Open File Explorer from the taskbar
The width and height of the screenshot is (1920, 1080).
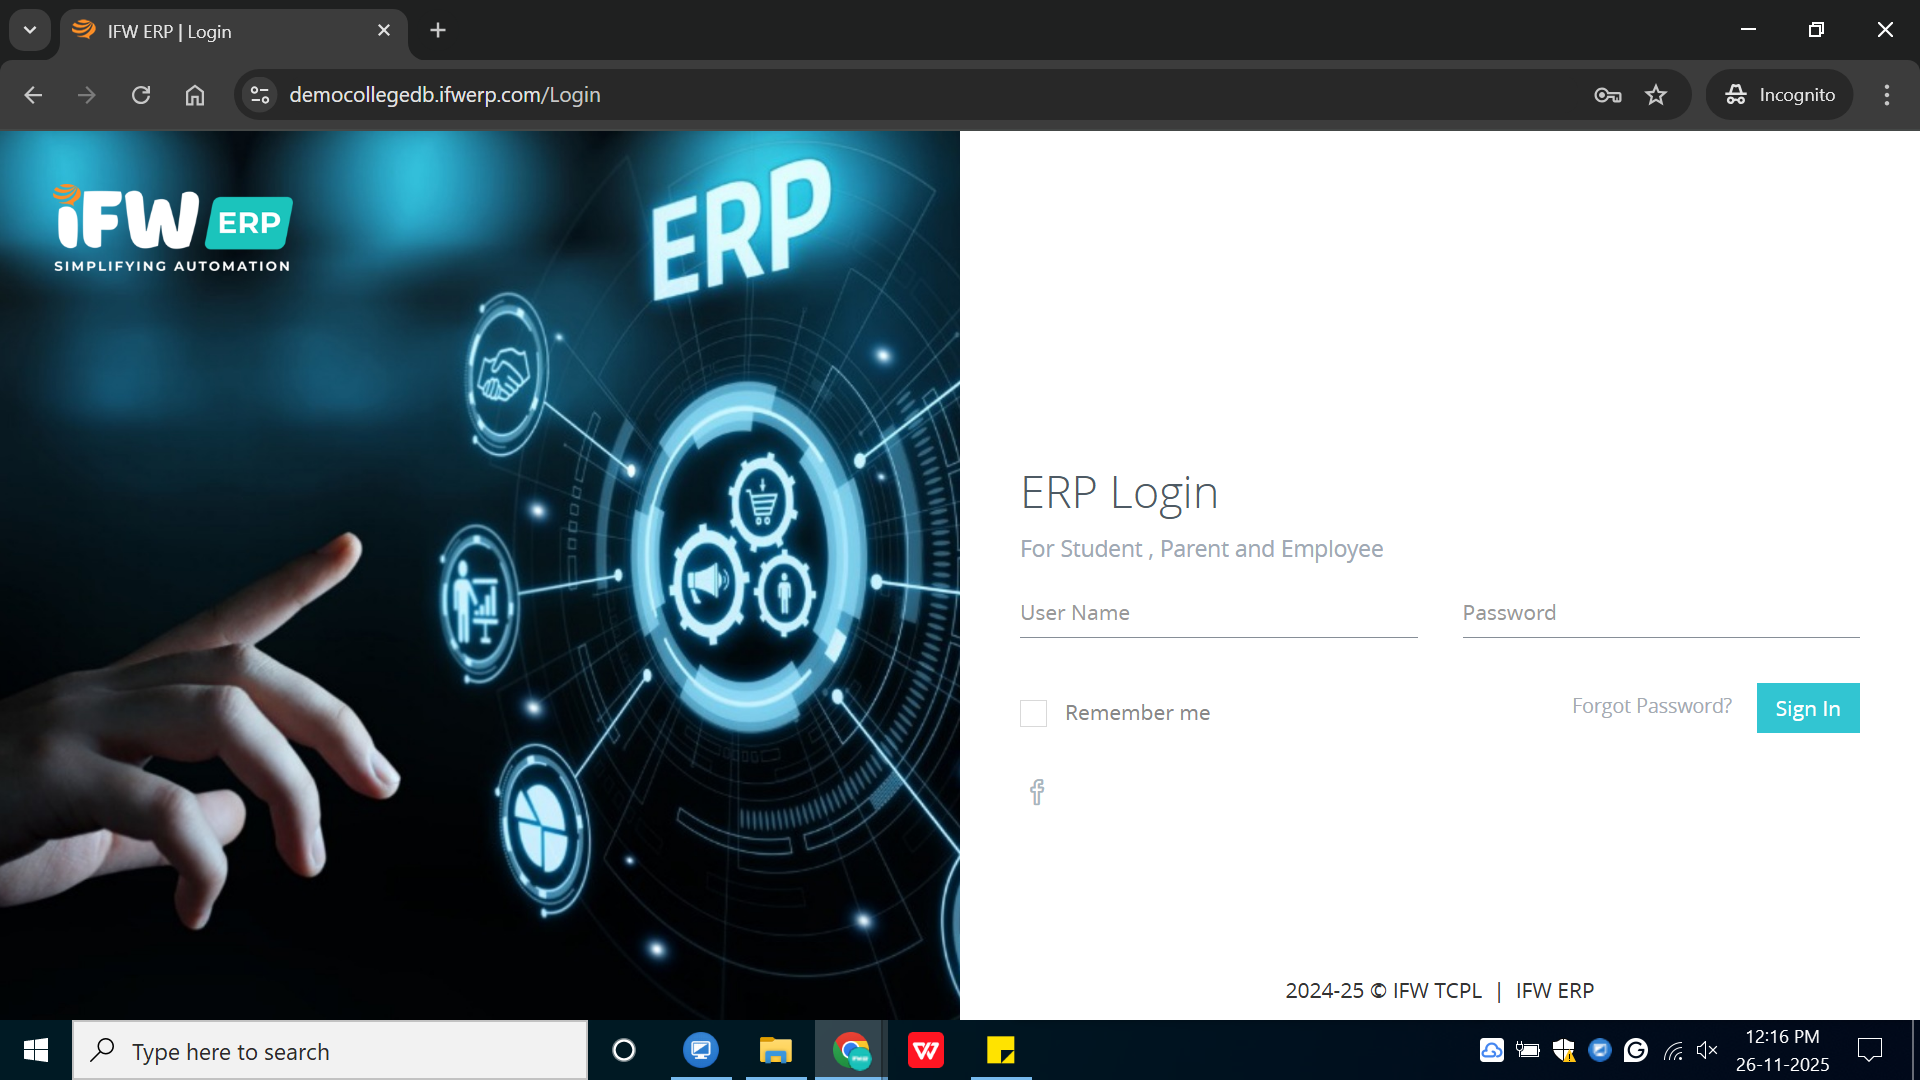pos(776,1050)
